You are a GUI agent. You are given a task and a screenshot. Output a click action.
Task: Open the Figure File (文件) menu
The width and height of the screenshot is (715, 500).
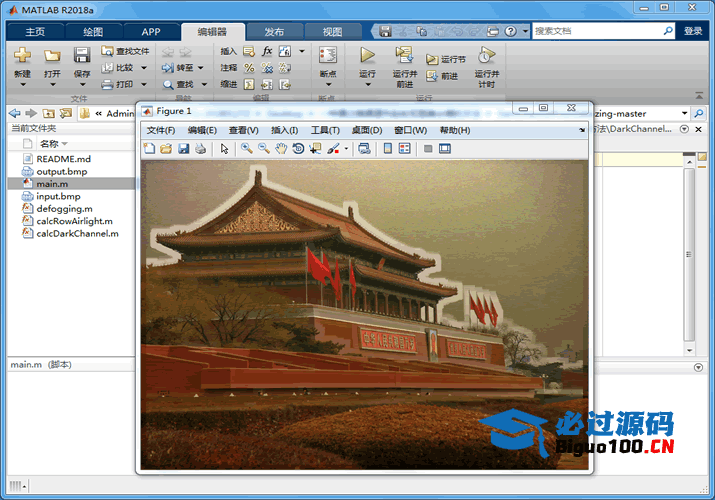click(161, 130)
